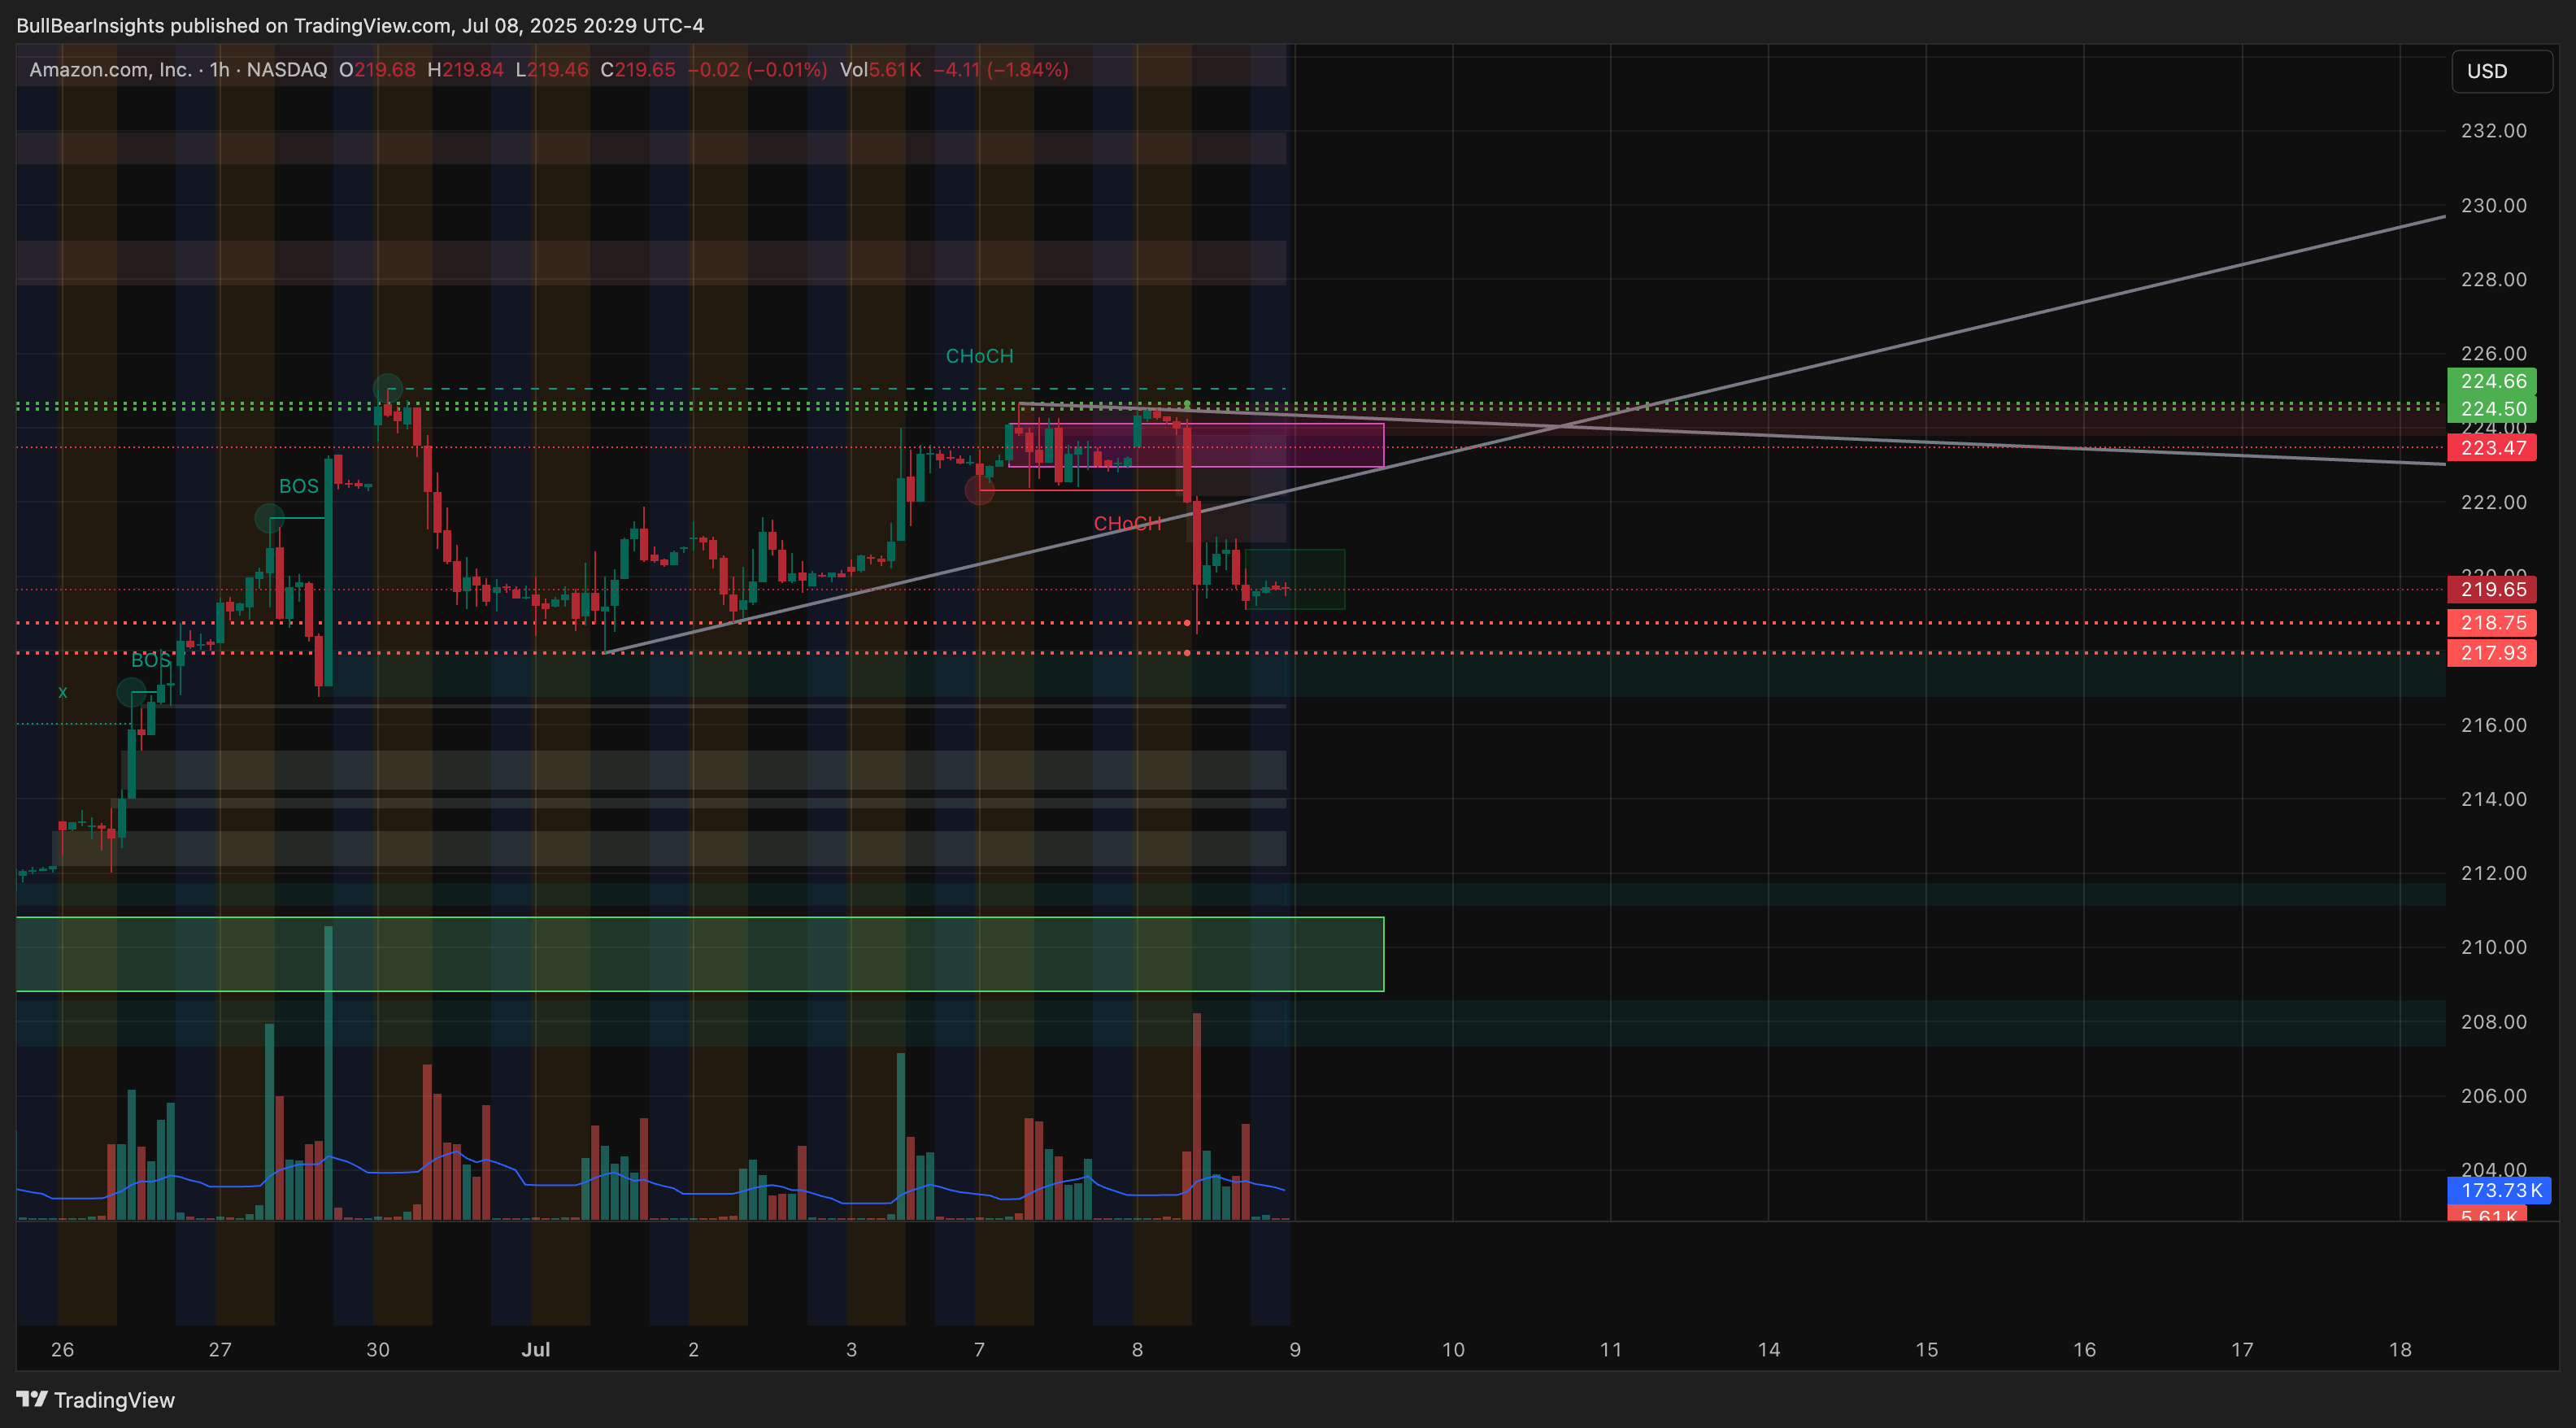Click the 18 date axis label
The width and height of the screenshot is (2576, 1428).
point(2400,1349)
